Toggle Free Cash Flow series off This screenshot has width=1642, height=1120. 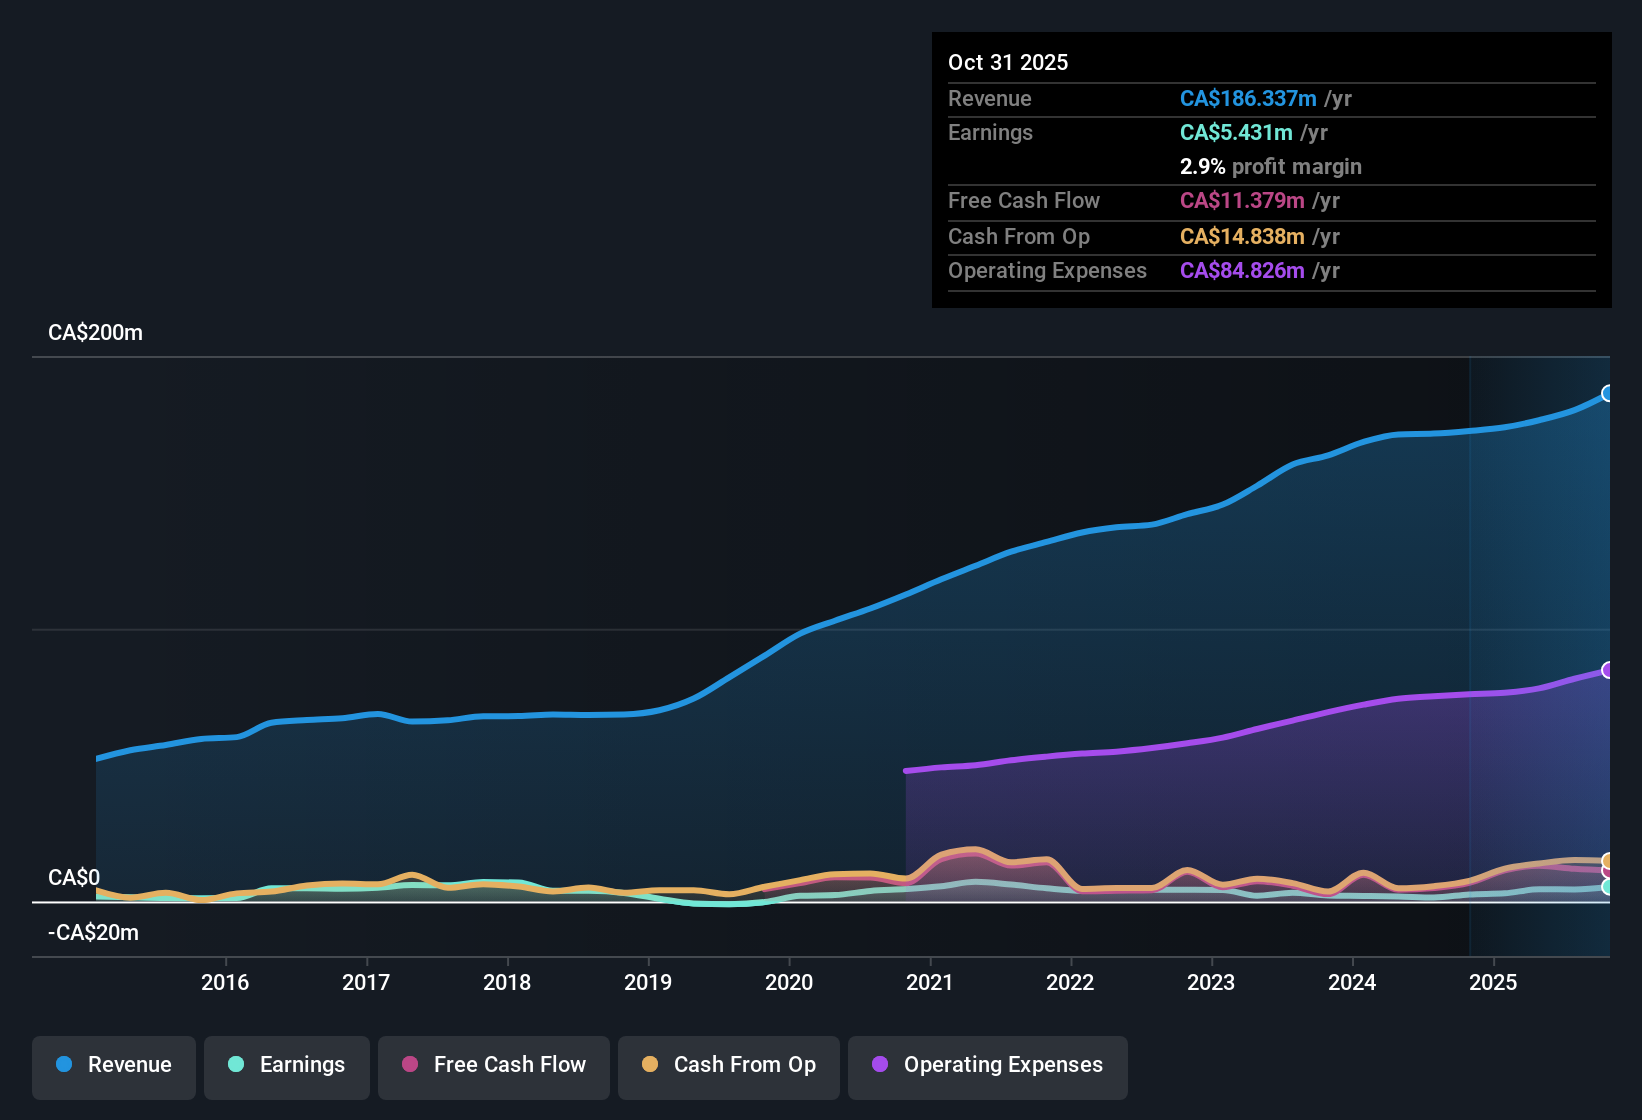pyautogui.click(x=493, y=1065)
